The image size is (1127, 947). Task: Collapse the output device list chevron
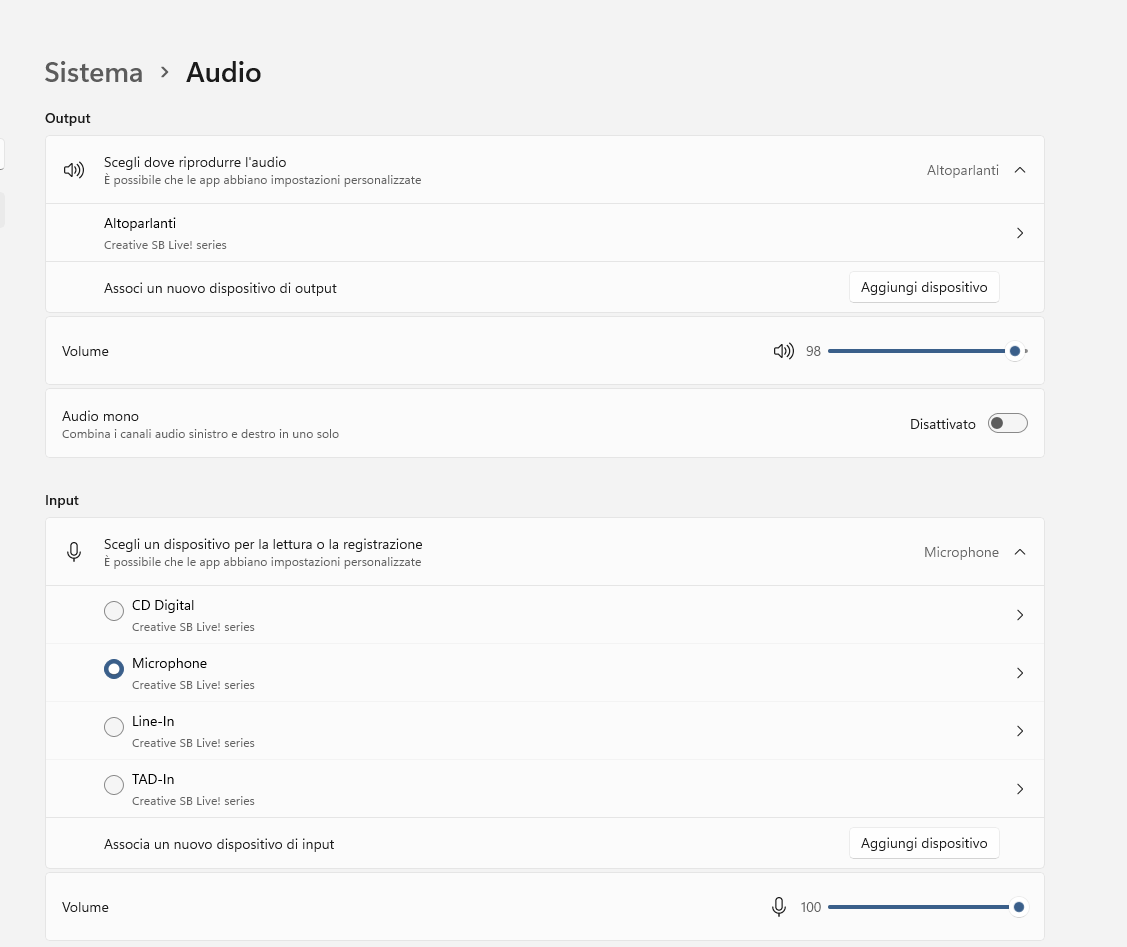[x=1020, y=170]
